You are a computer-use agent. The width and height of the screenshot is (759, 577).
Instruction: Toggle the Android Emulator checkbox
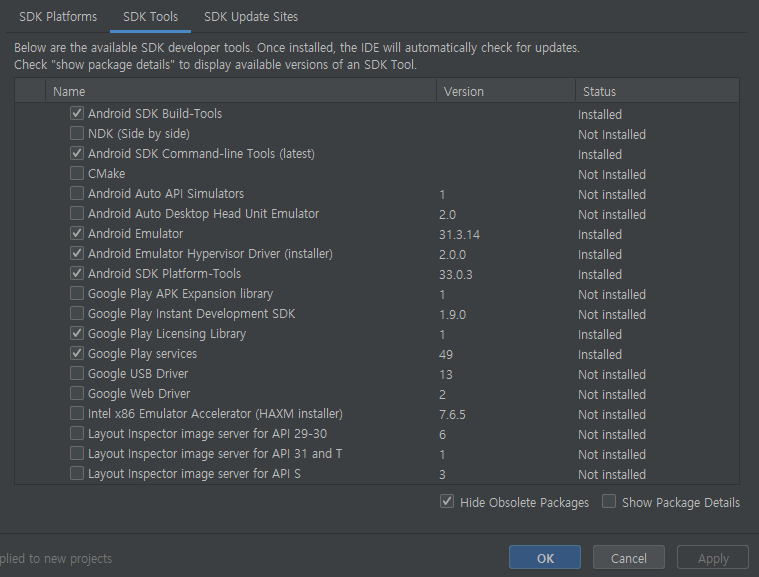tap(76, 233)
